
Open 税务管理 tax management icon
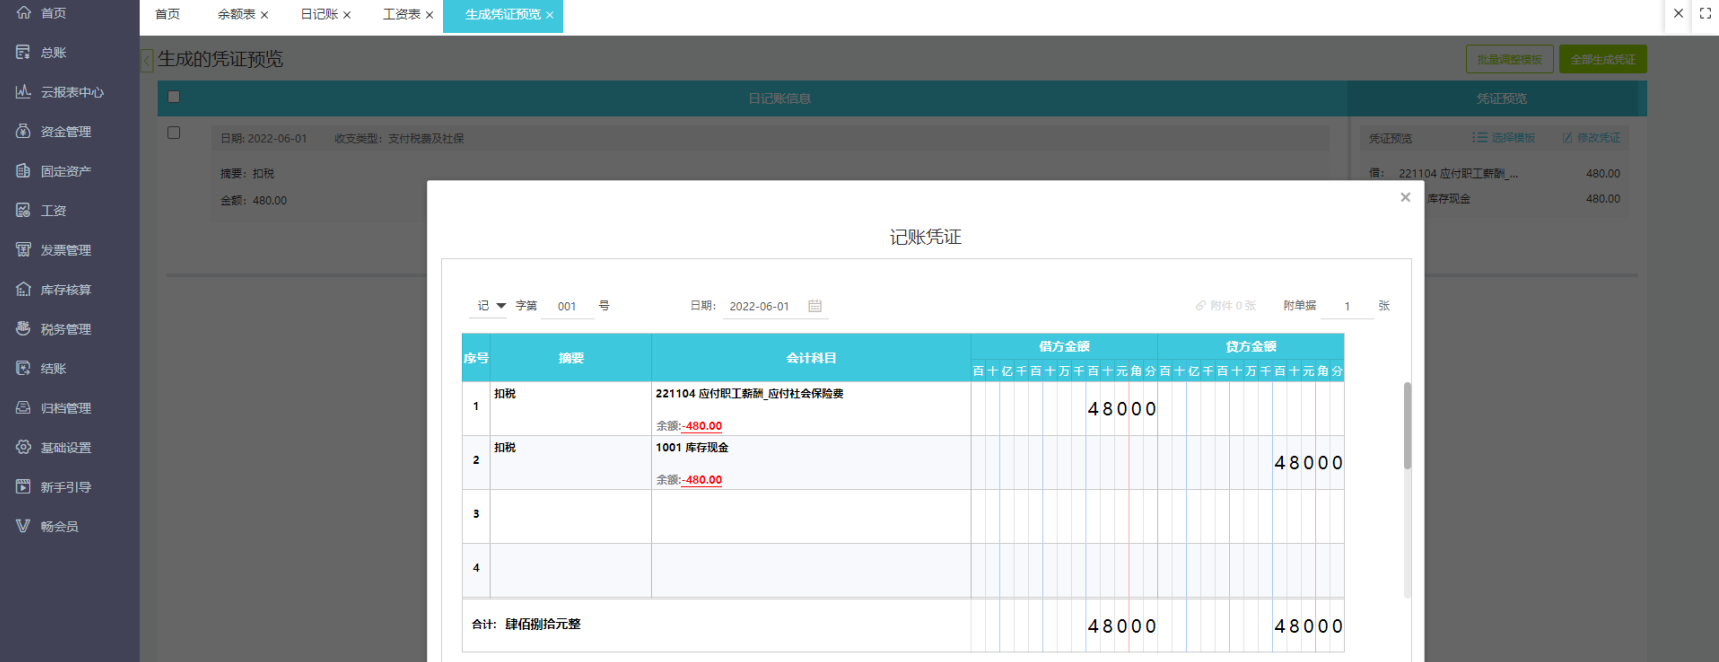23,329
